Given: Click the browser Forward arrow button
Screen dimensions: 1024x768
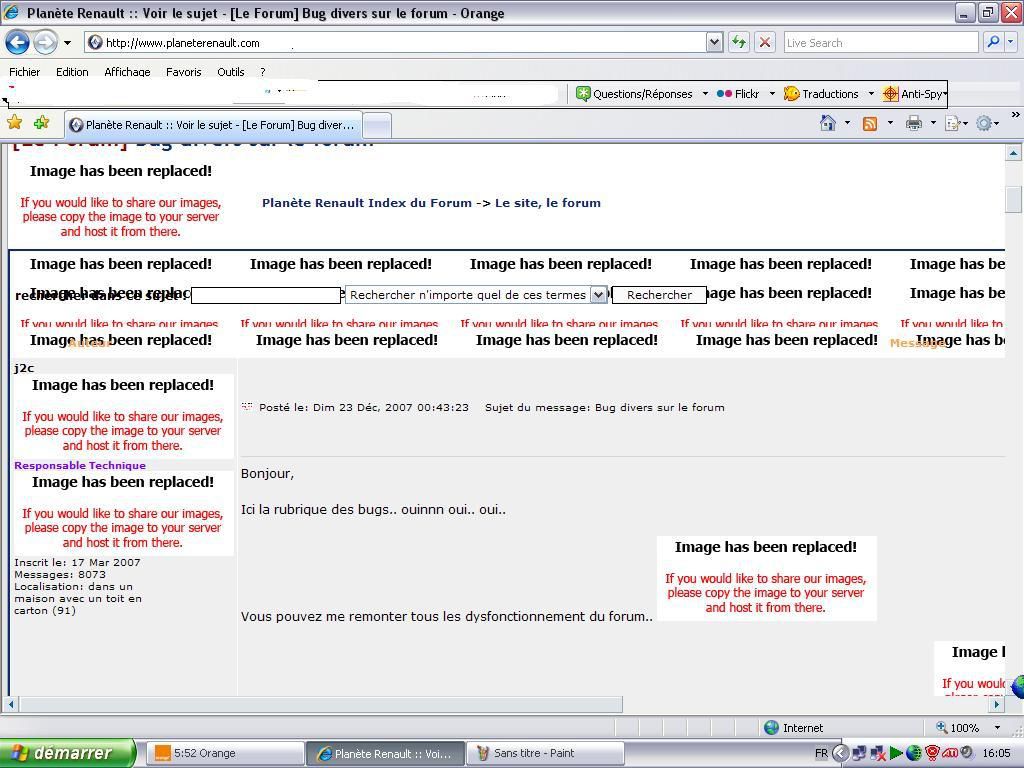Looking at the screenshot, I should pyautogui.click(x=45, y=43).
